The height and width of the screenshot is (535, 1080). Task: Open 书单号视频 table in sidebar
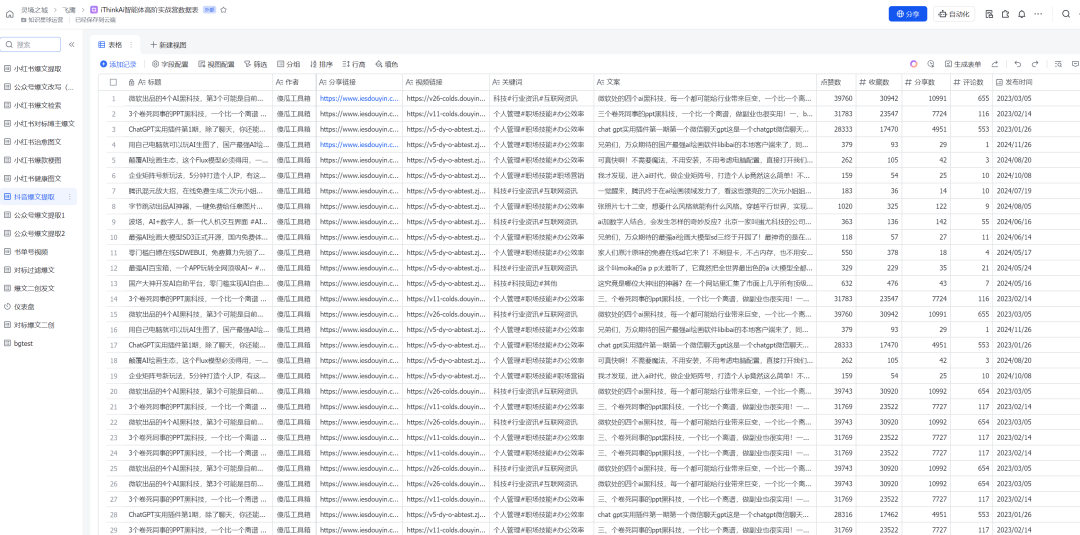(39, 251)
